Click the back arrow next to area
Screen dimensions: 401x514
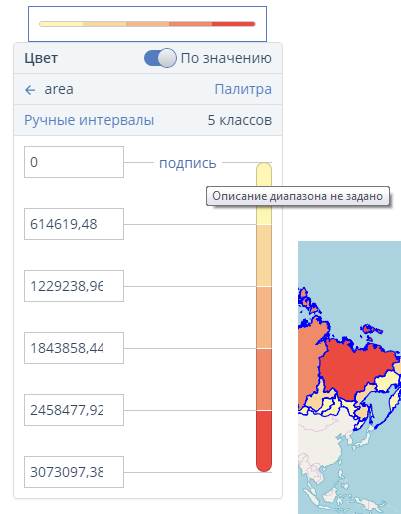tap(30, 90)
